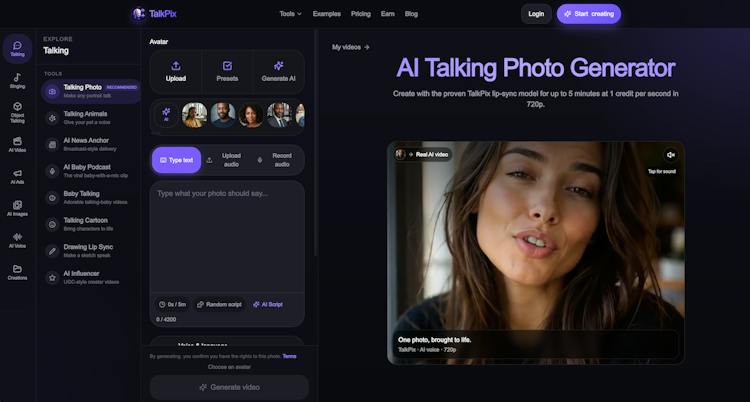Click the Real AI video badge
The width and height of the screenshot is (750, 402).
click(423, 154)
